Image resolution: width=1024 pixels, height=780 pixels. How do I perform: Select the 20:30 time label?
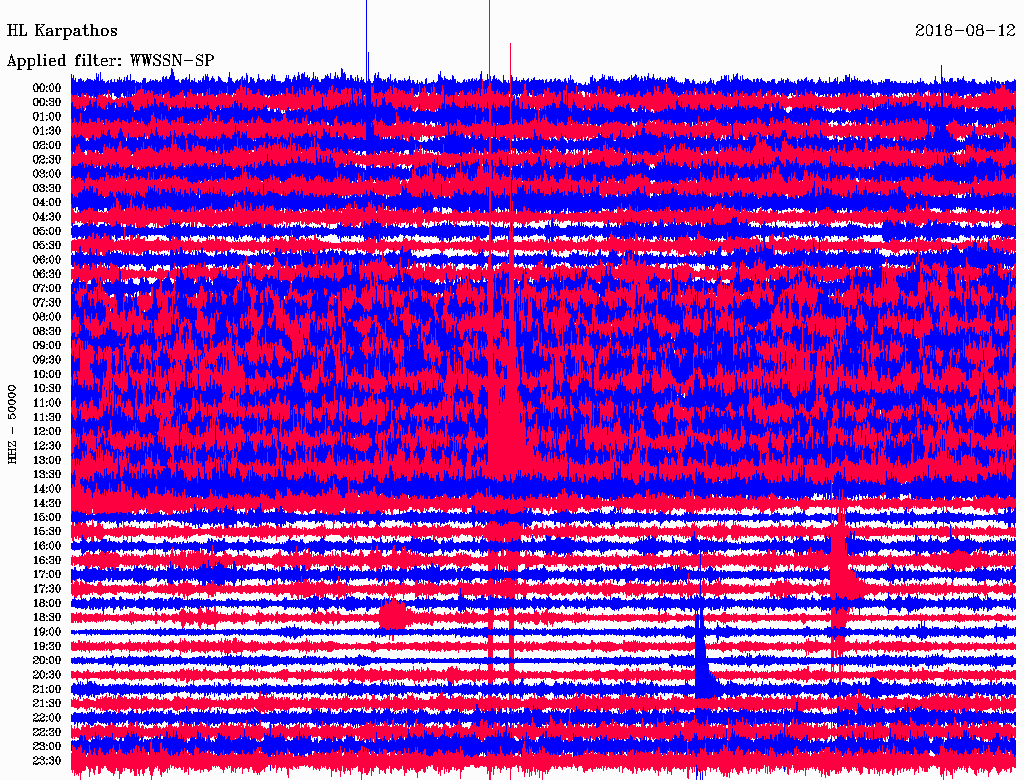click(47, 675)
